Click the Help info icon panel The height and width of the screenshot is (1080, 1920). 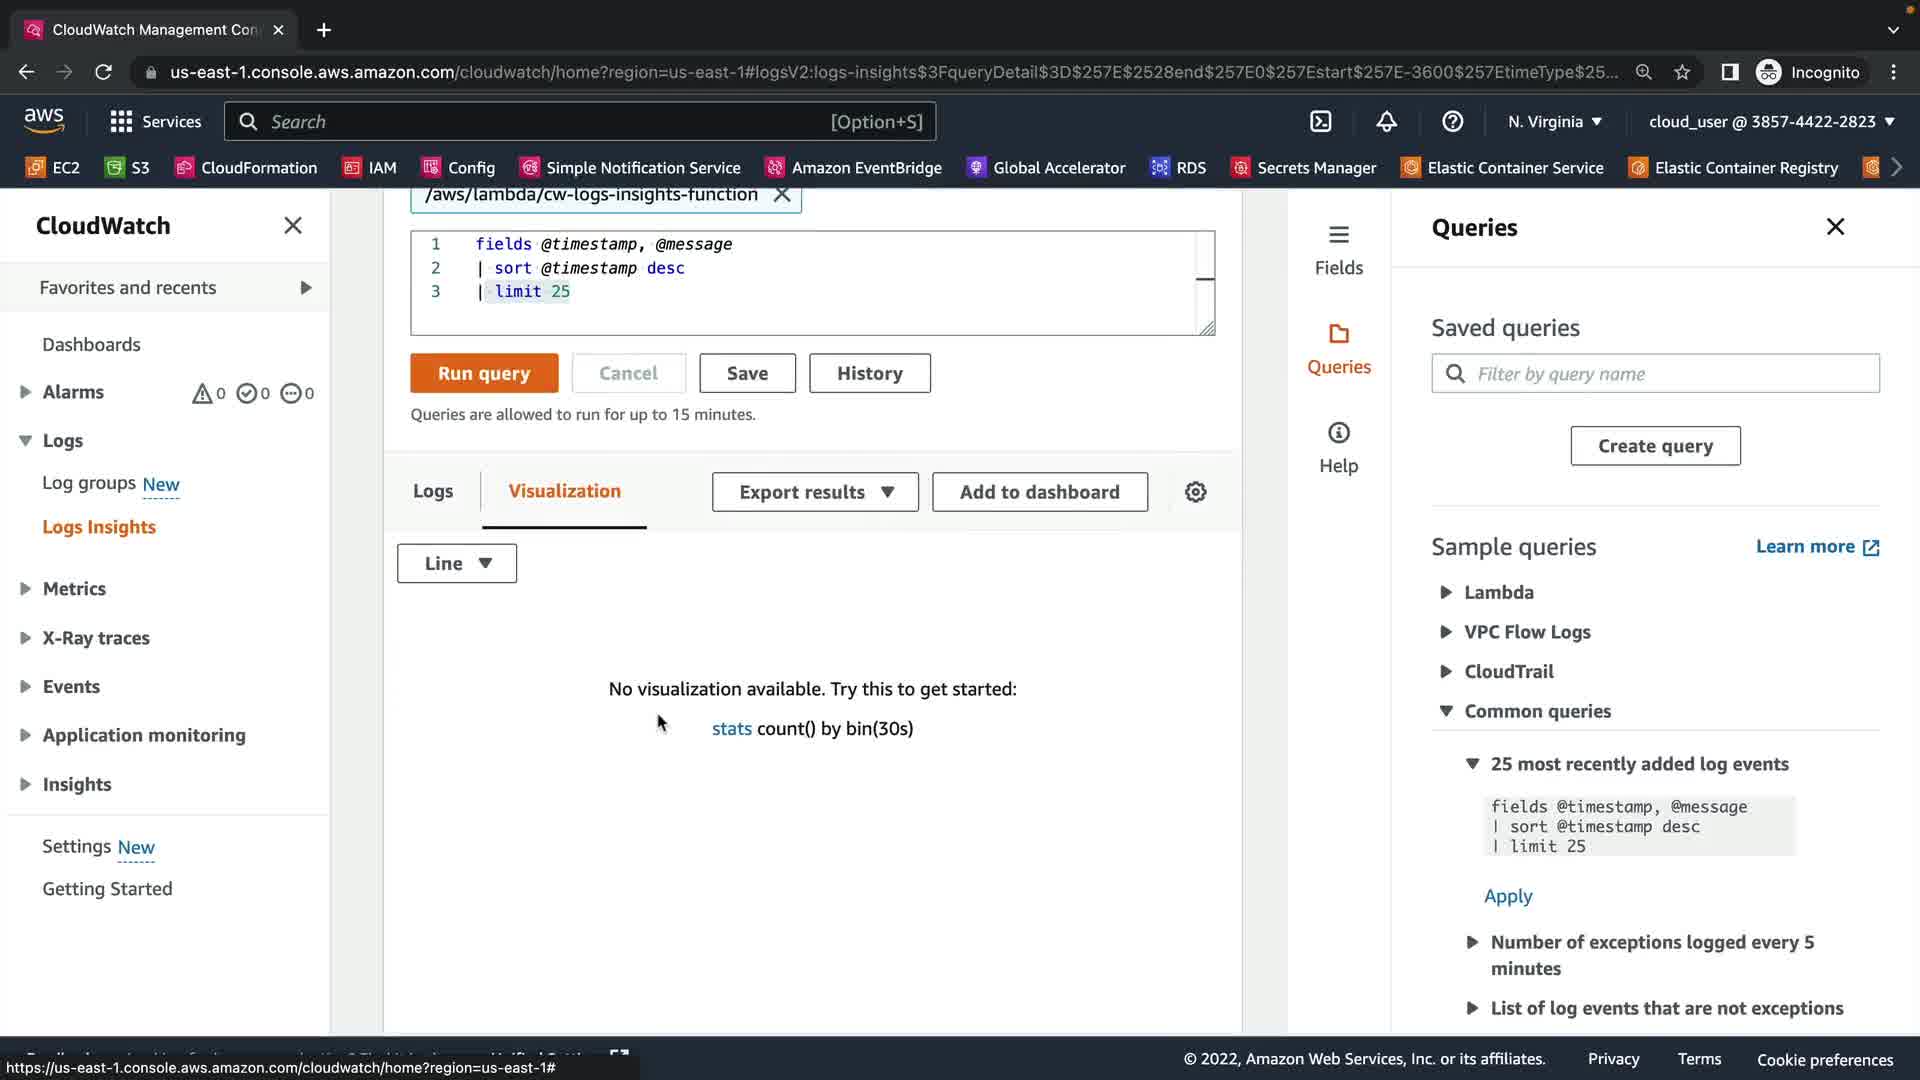click(1338, 447)
